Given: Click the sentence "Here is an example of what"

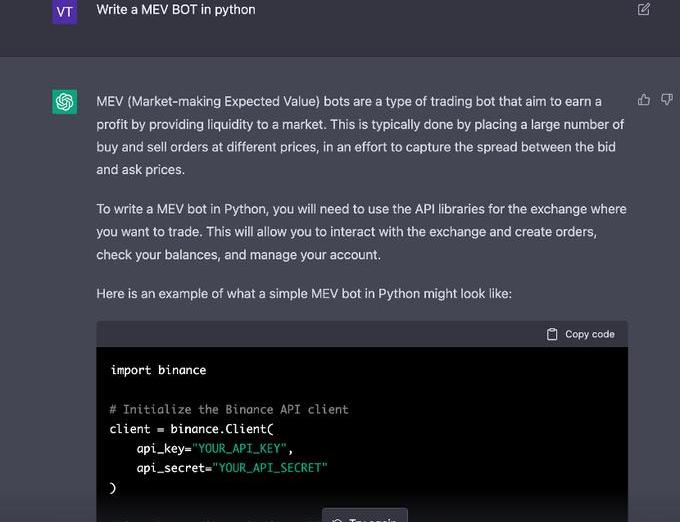Looking at the screenshot, I should (303, 294).
